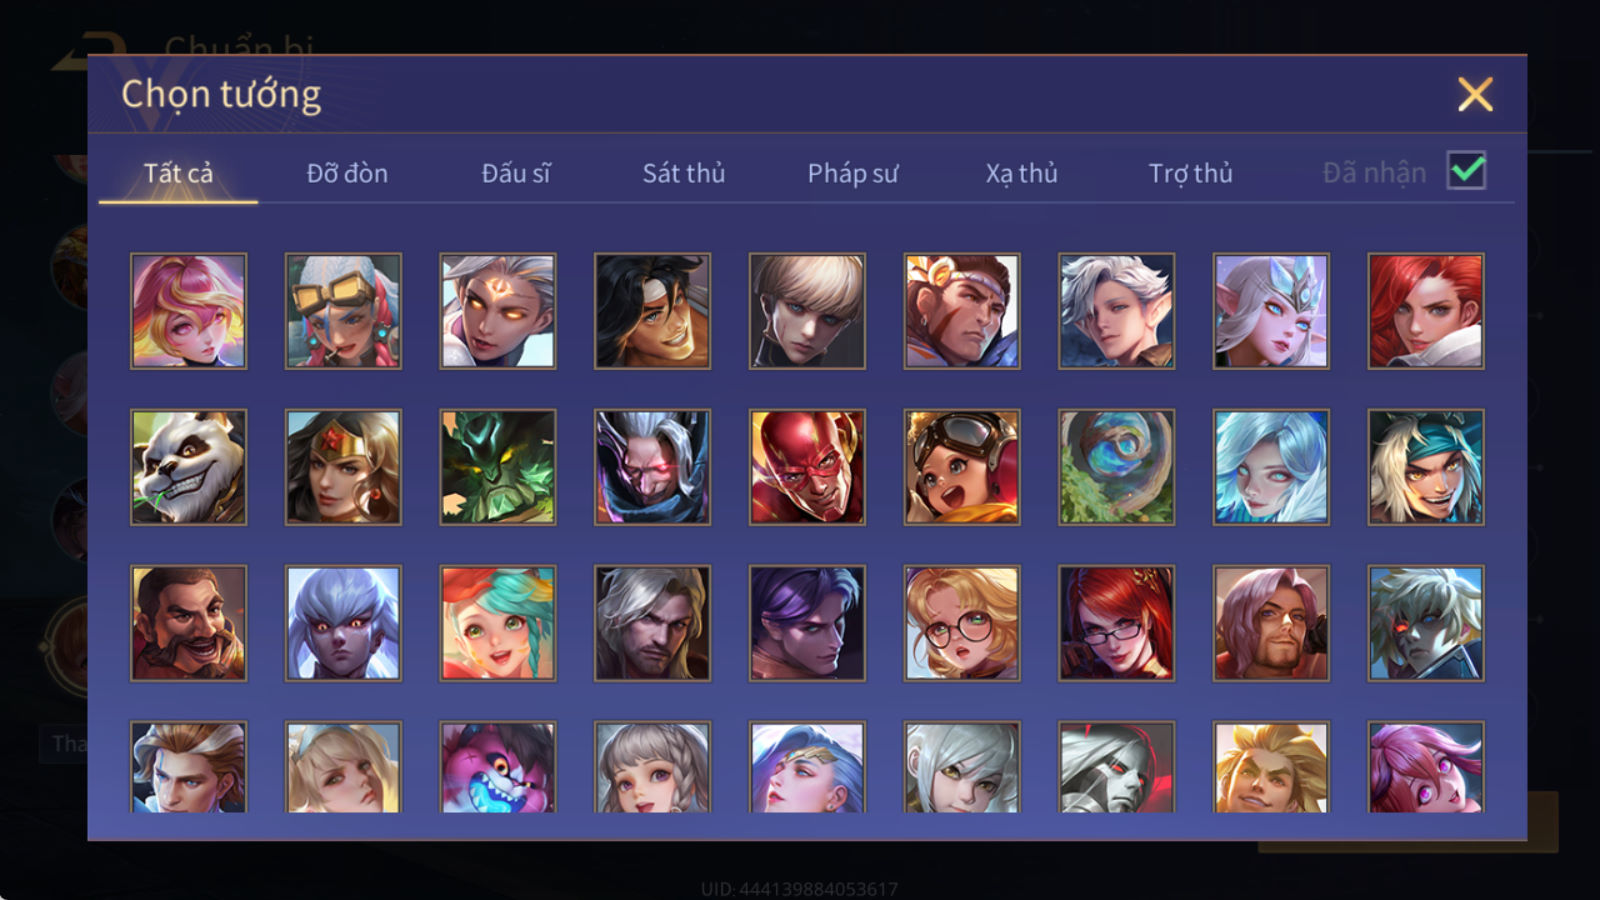
Task: Choose the ice-blue haired woman hero
Action: coord(1271,467)
